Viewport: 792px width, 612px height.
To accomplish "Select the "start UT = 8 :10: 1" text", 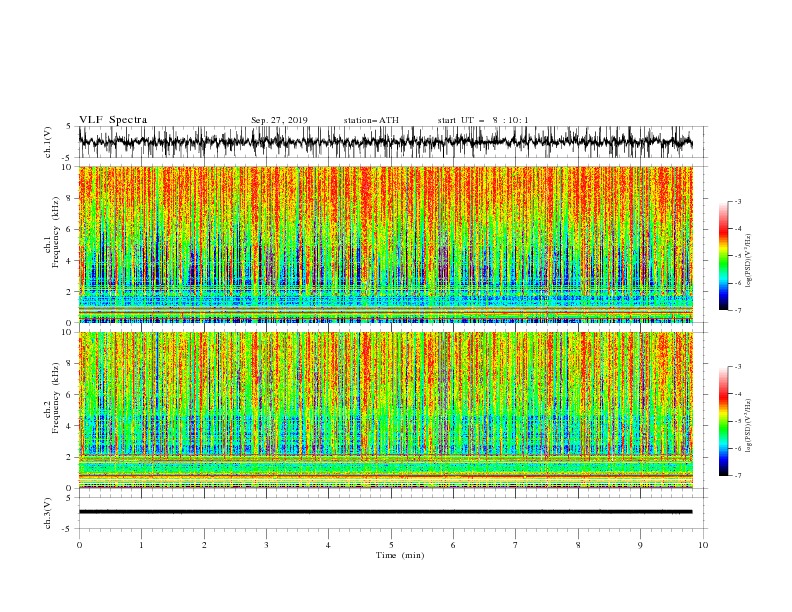I will 483,120.
